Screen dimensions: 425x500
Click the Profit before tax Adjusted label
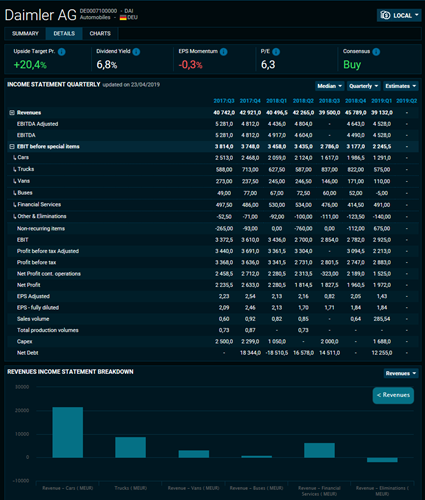(48, 251)
